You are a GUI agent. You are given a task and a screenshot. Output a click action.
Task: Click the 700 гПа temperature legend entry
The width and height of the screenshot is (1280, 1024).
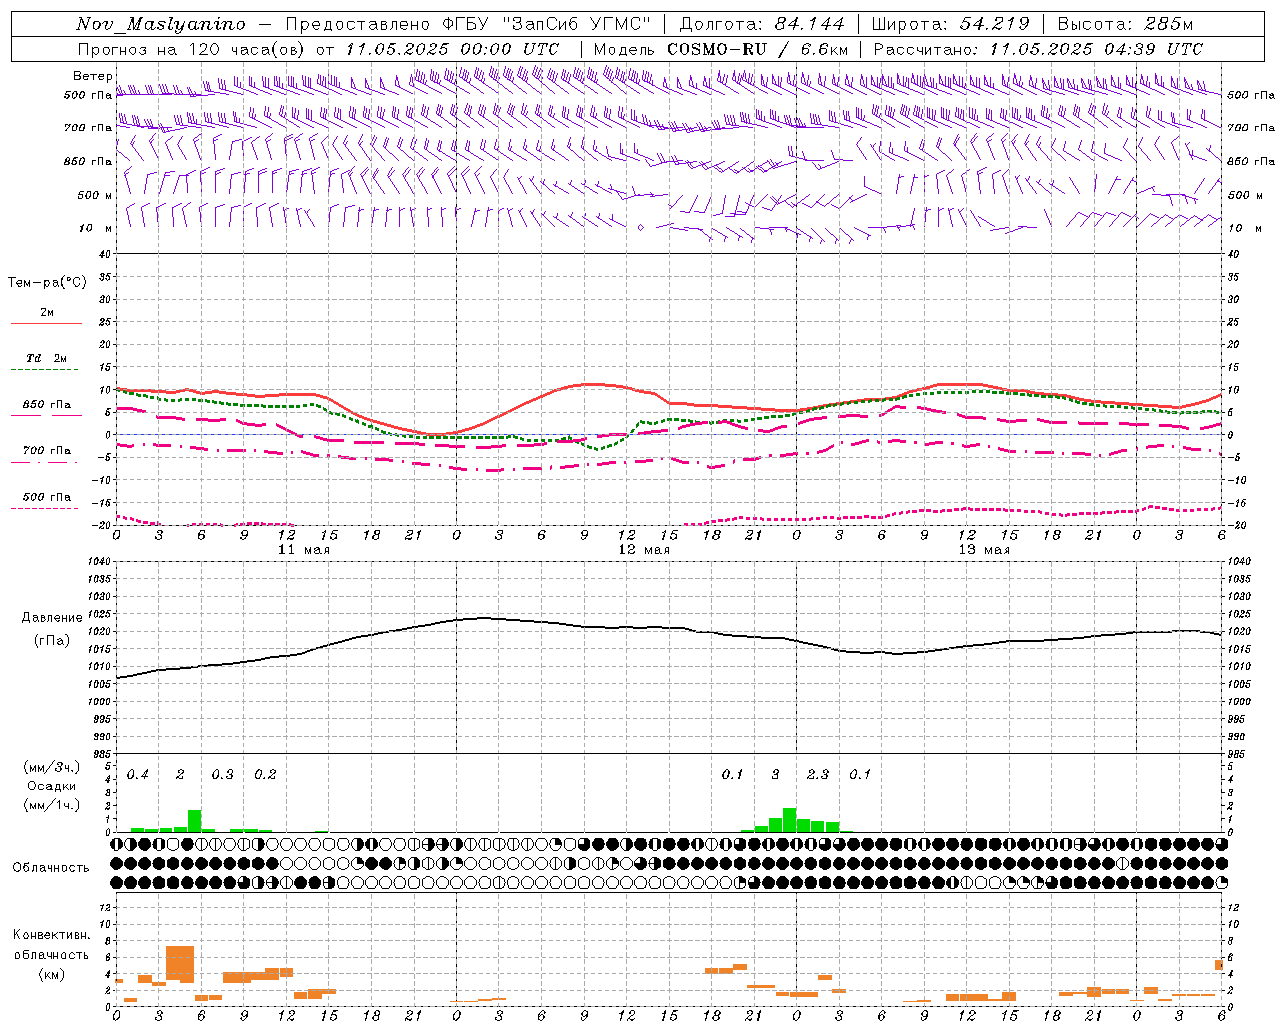coord(47,451)
